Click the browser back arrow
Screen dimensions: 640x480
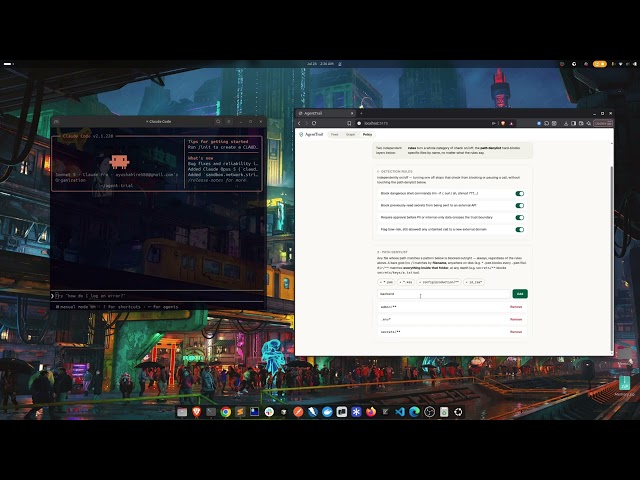click(x=299, y=123)
